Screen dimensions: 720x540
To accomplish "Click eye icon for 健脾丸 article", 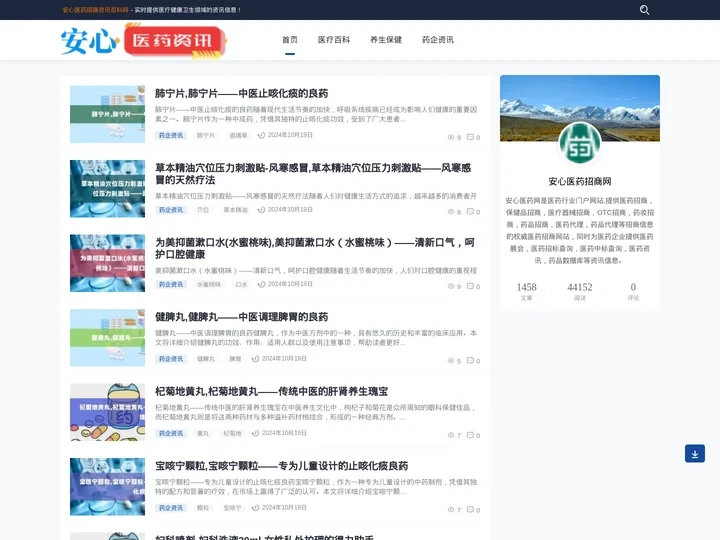I will click(451, 360).
